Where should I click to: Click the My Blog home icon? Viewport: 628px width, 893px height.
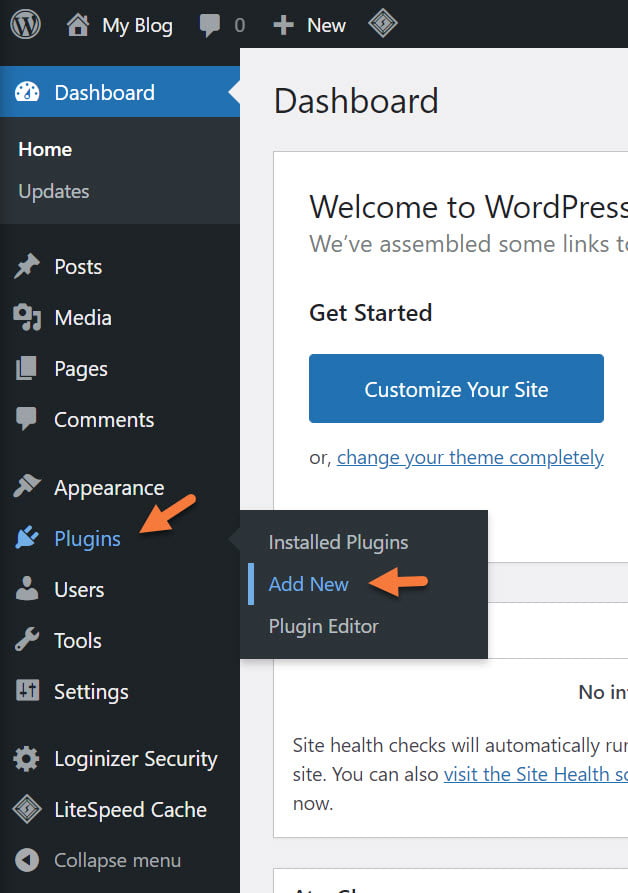coord(78,25)
